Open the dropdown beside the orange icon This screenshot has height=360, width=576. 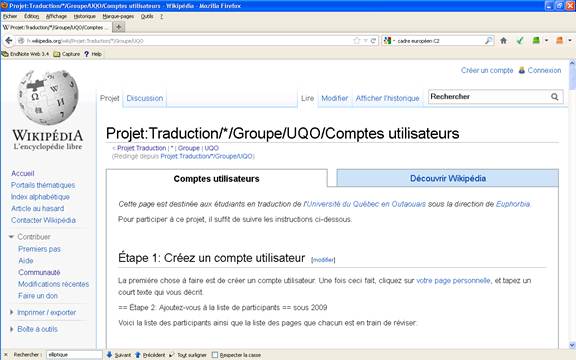[570, 41]
